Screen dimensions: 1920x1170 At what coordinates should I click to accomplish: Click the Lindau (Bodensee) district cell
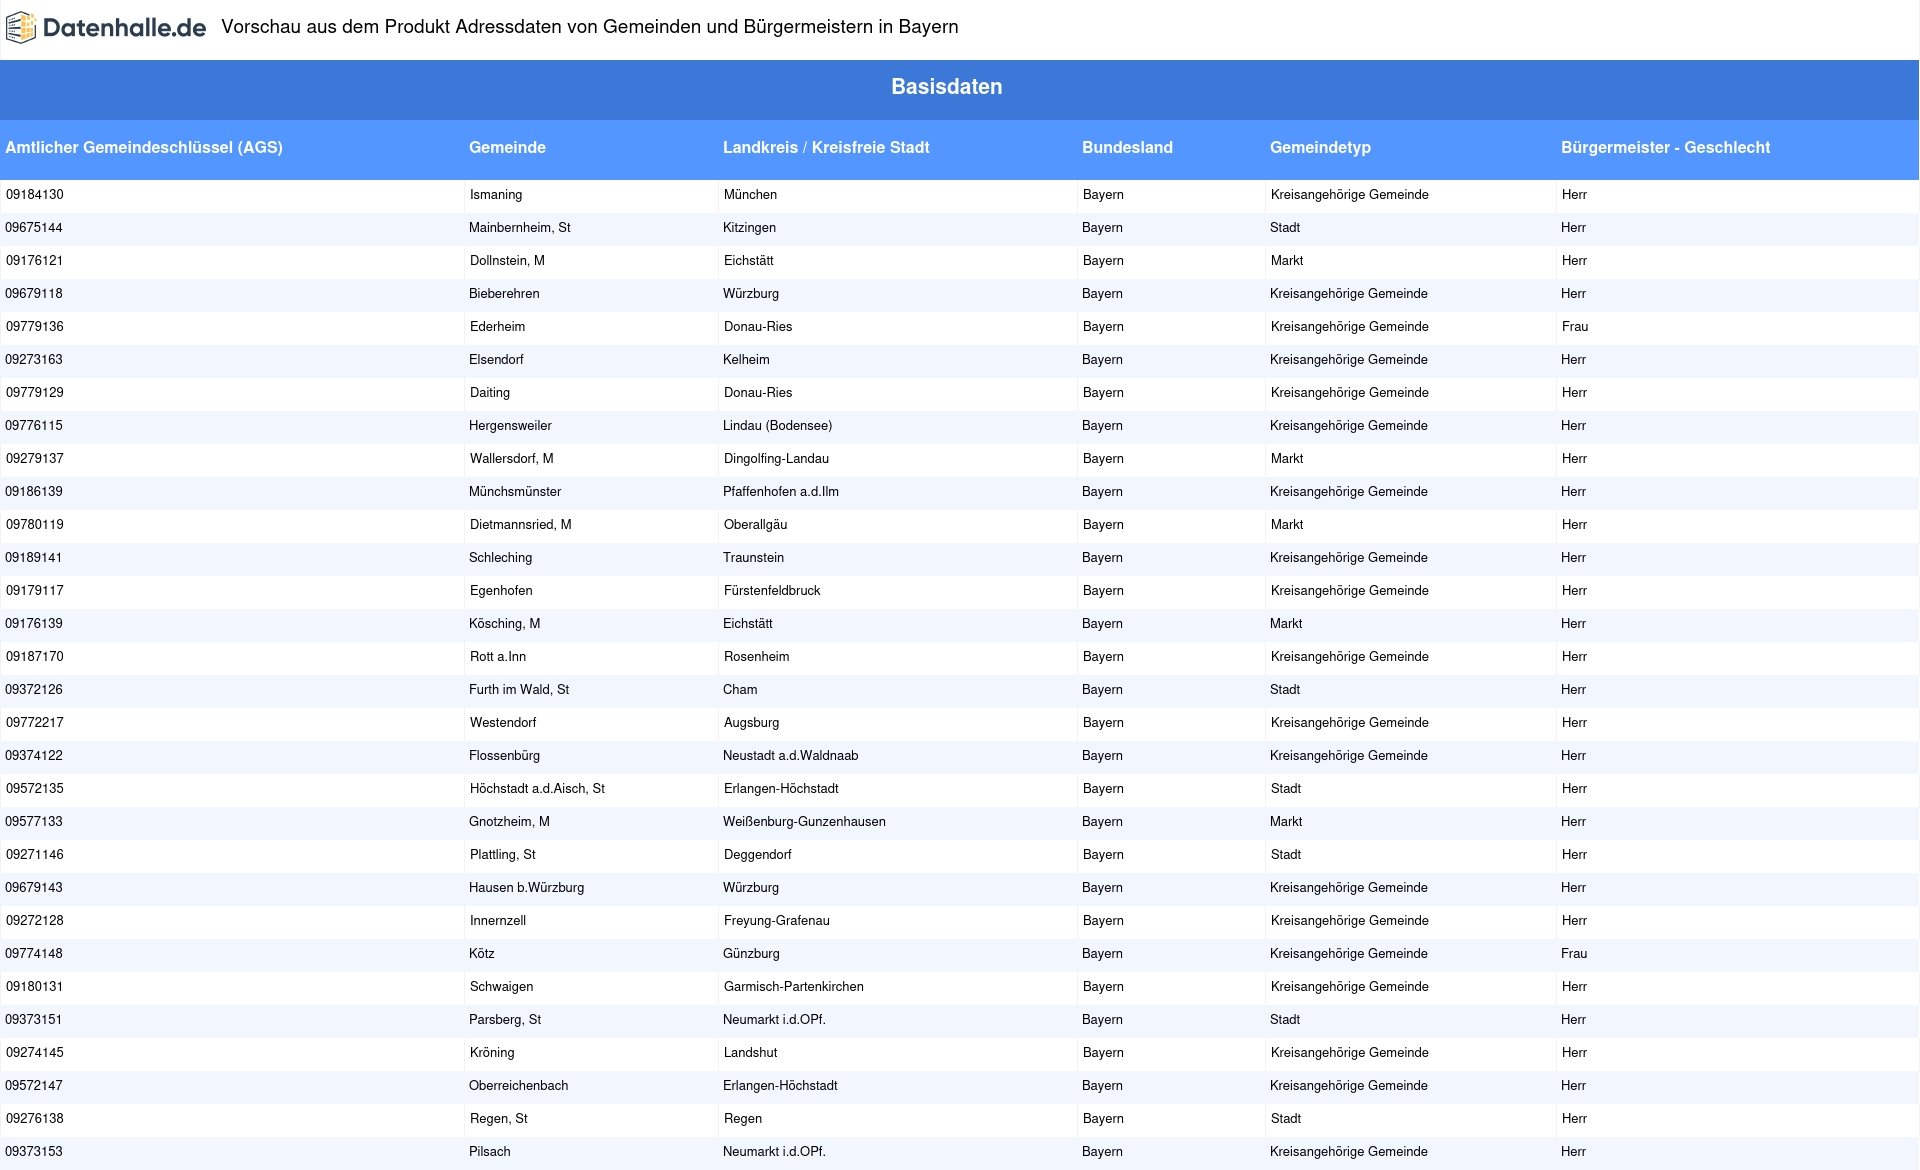pos(777,426)
